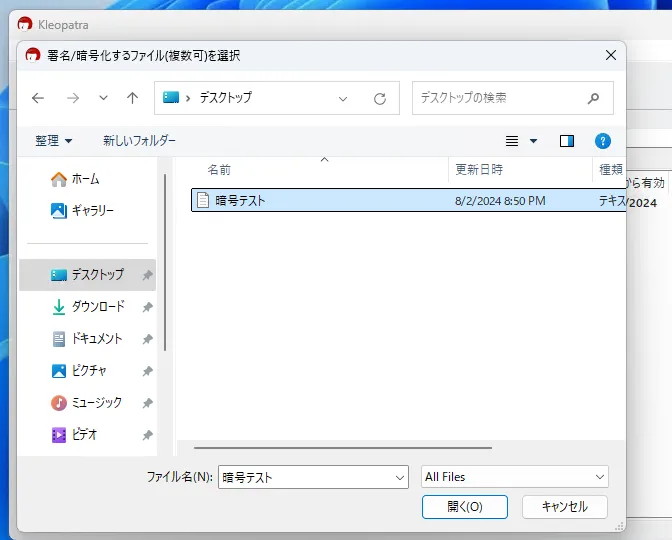The image size is (672, 540).
Task: Open view options dropdown arrow
Action: [x=534, y=141]
